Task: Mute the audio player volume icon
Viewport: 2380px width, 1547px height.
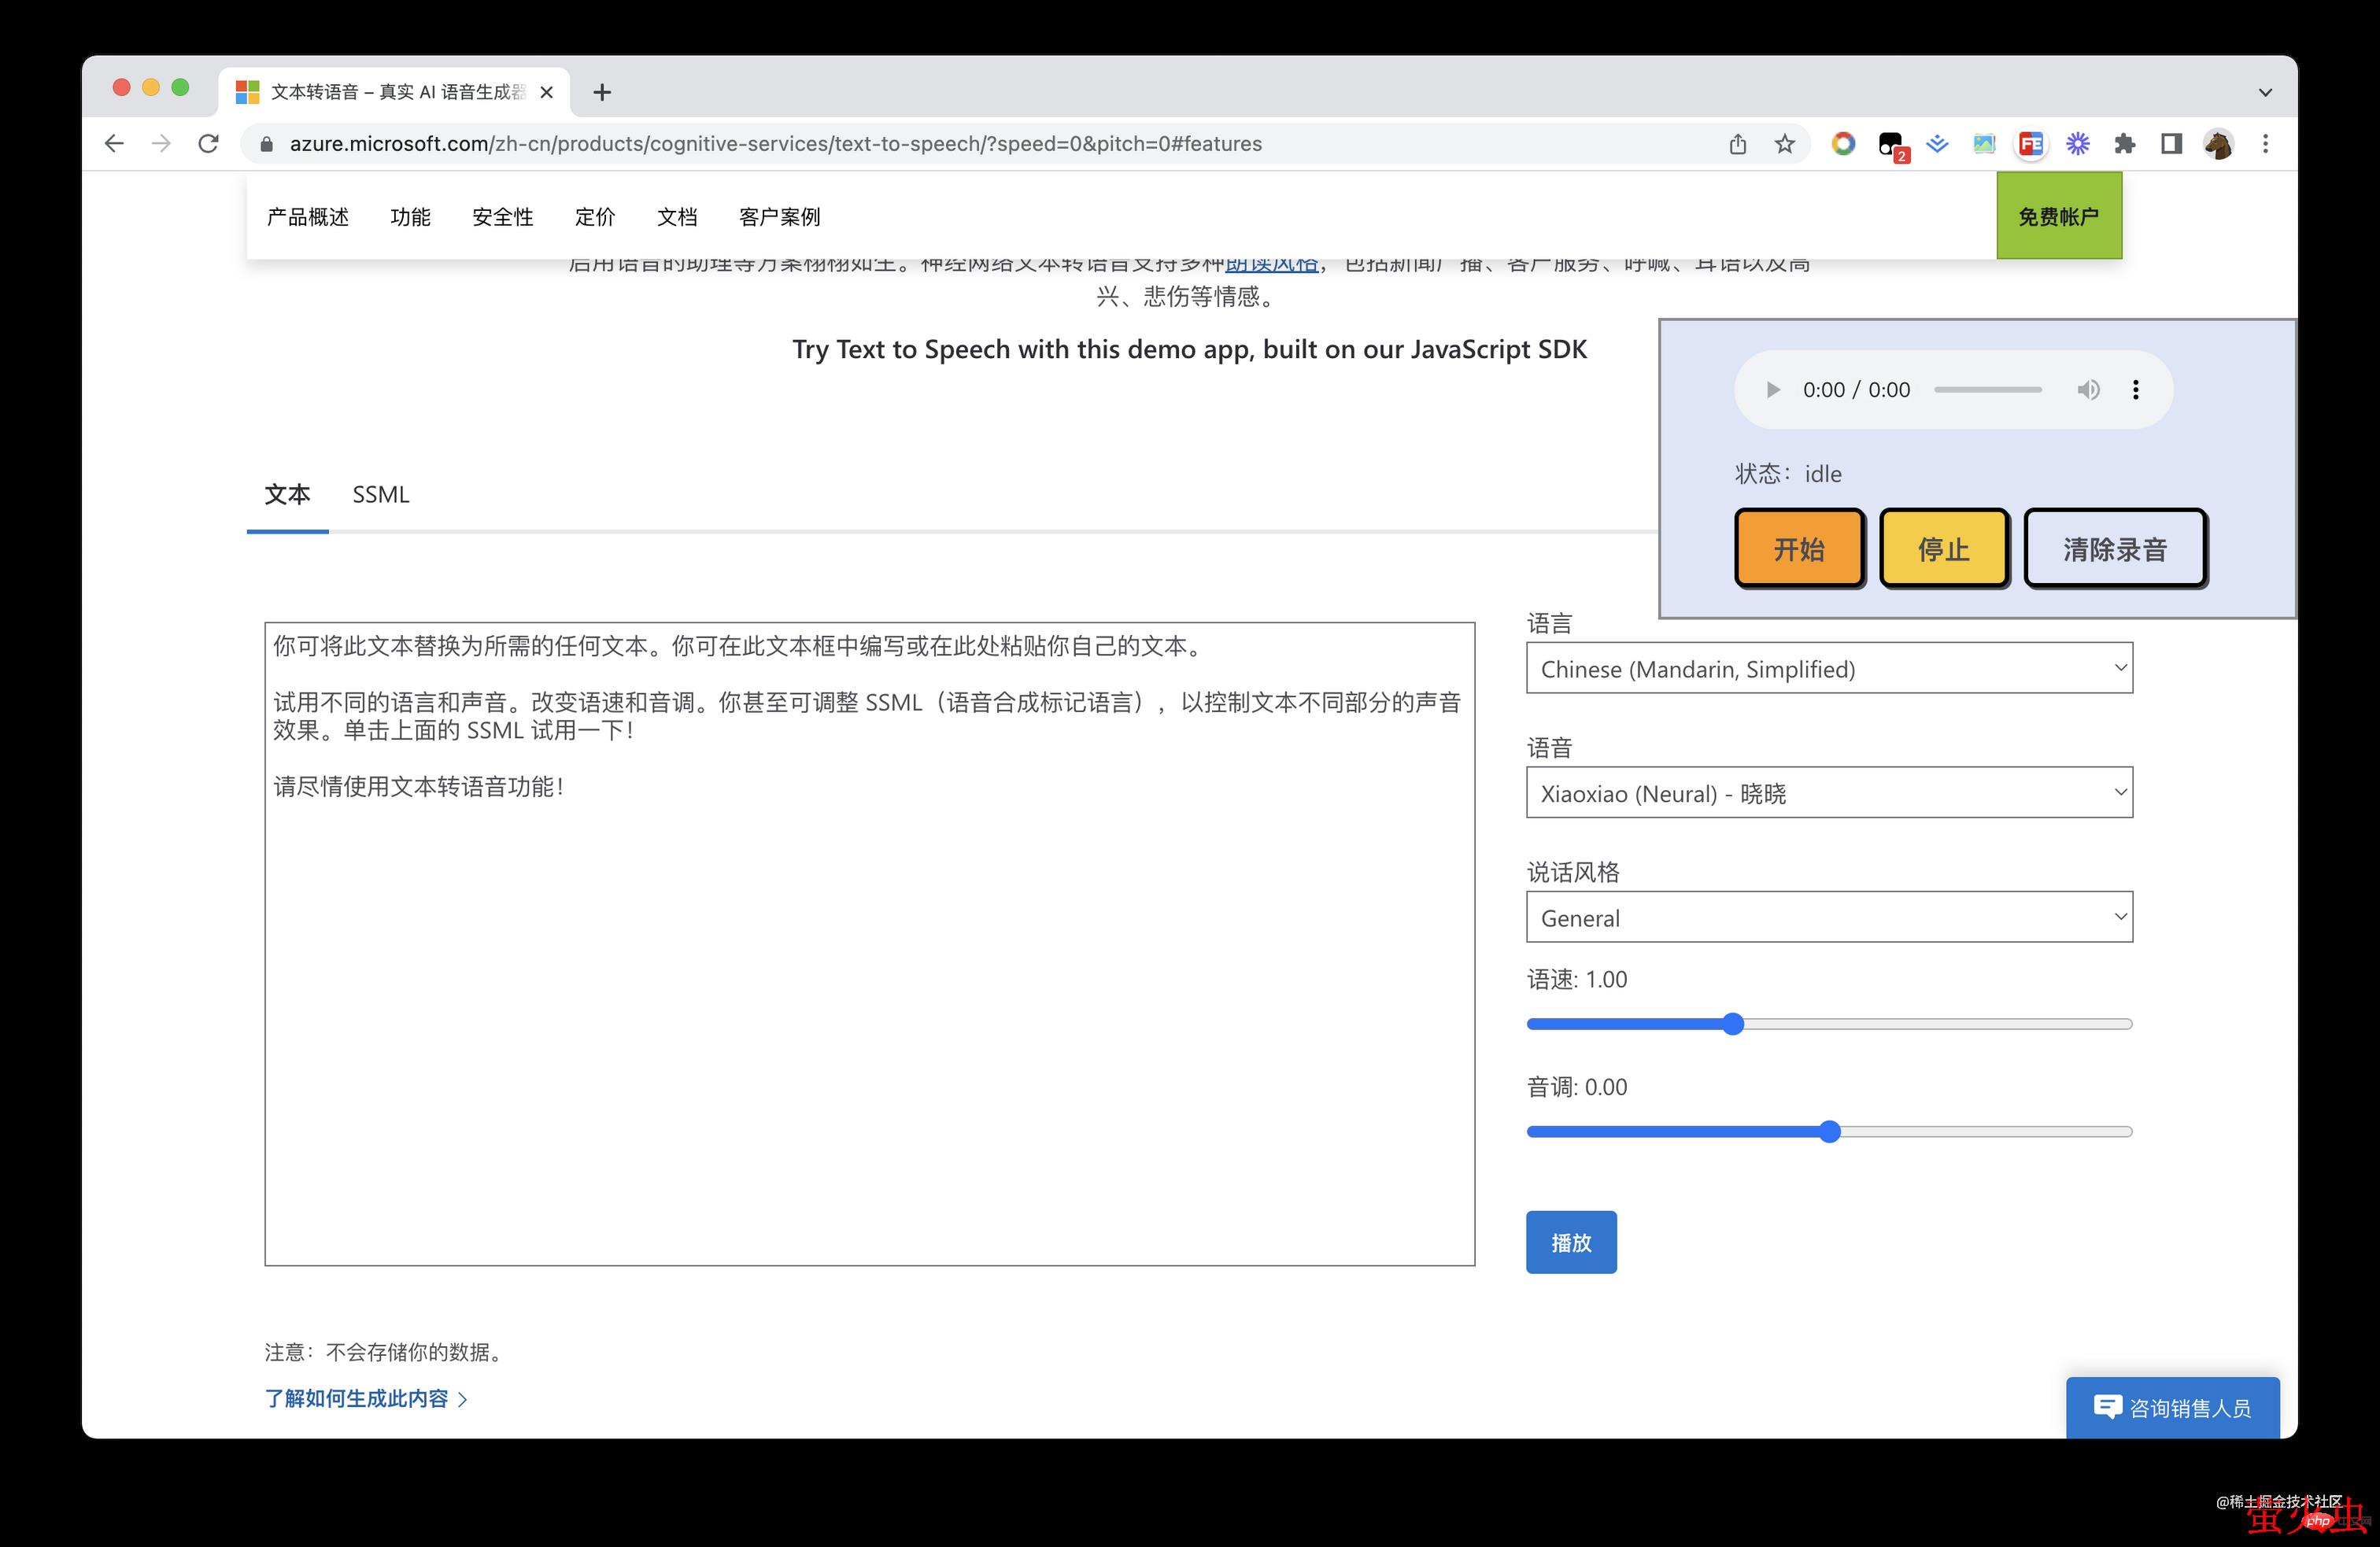Action: click(2088, 390)
